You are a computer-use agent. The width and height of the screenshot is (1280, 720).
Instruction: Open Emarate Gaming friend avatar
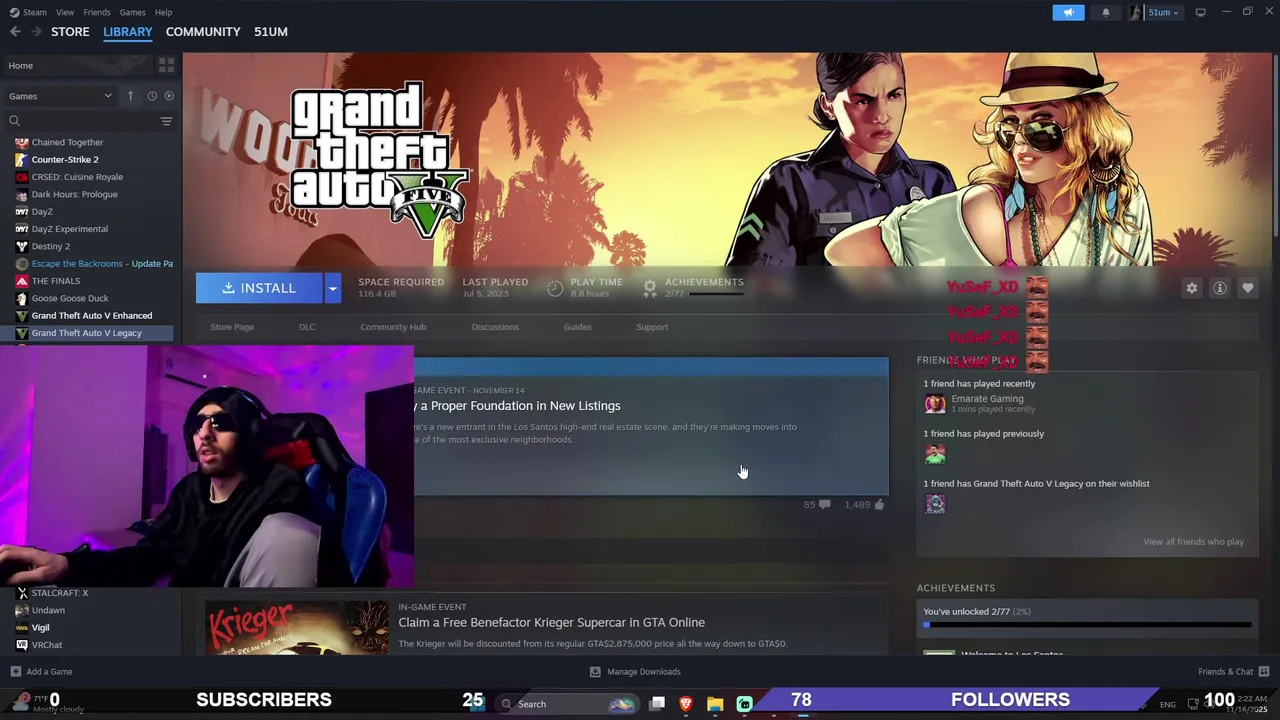pyautogui.click(x=935, y=404)
